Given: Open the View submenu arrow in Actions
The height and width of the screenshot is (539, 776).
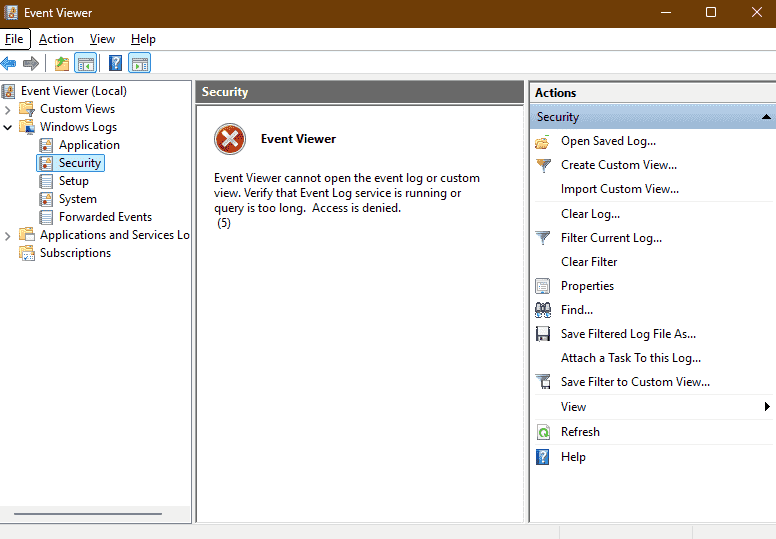Looking at the screenshot, I should pos(767,406).
